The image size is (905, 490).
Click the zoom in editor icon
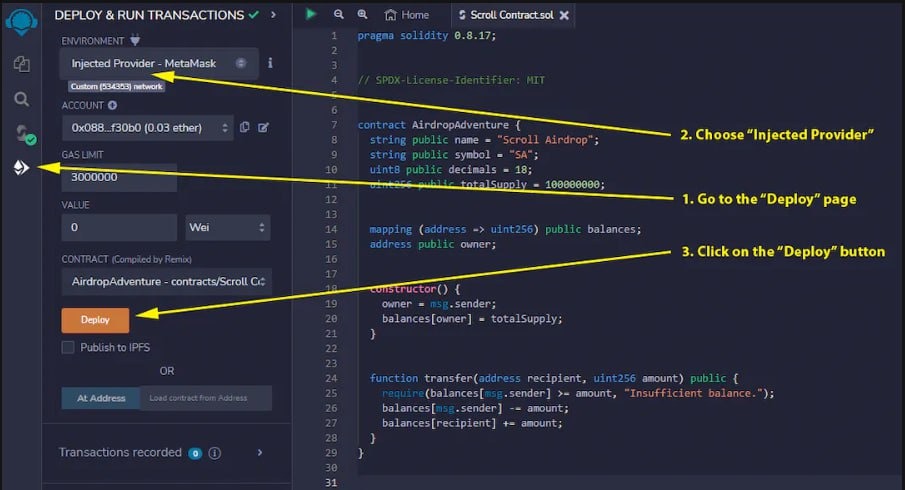click(362, 14)
